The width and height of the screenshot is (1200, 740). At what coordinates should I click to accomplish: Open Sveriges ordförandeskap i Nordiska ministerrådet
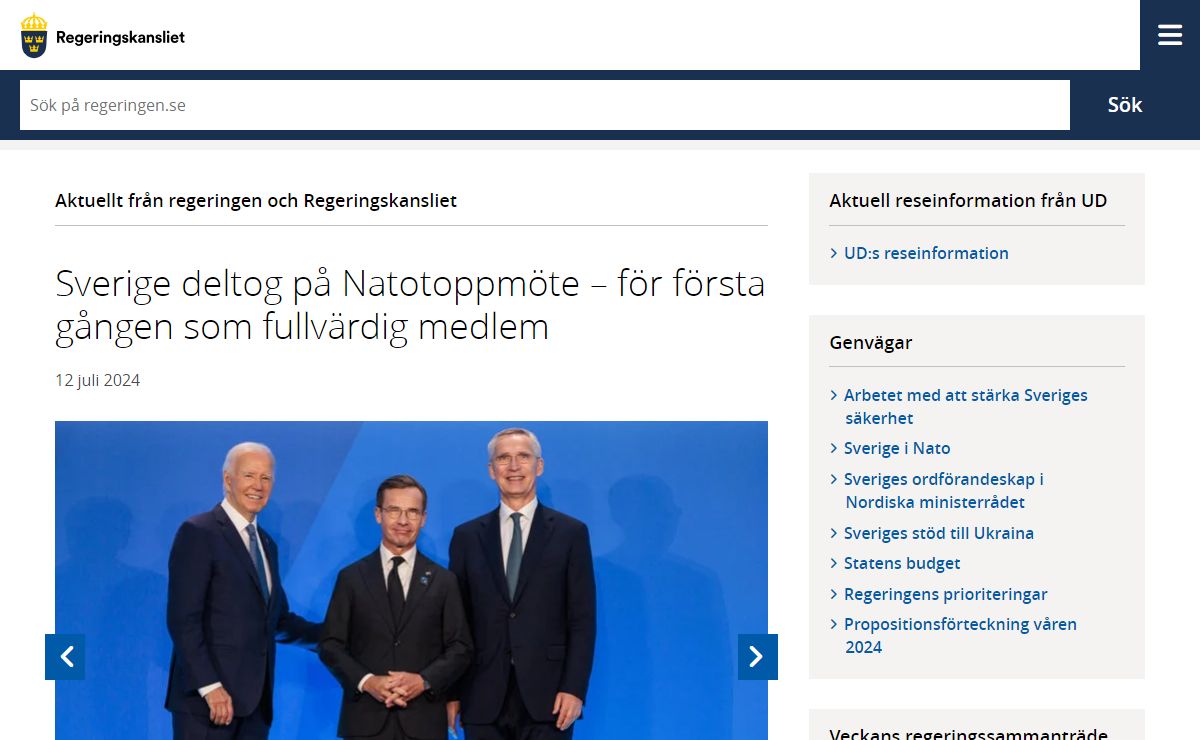point(943,490)
